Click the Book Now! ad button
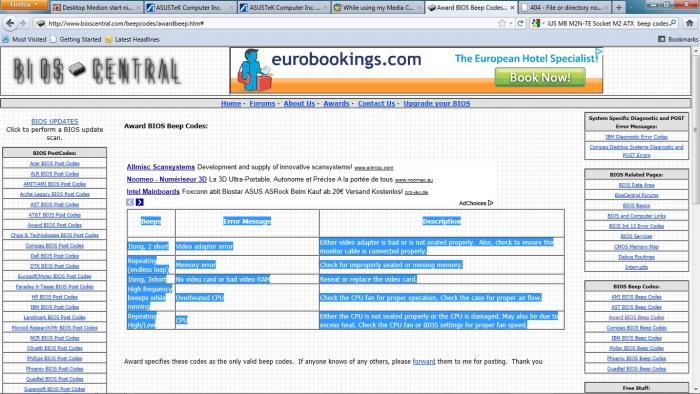This screenshot has height=394, width=700. pos(540,78)
